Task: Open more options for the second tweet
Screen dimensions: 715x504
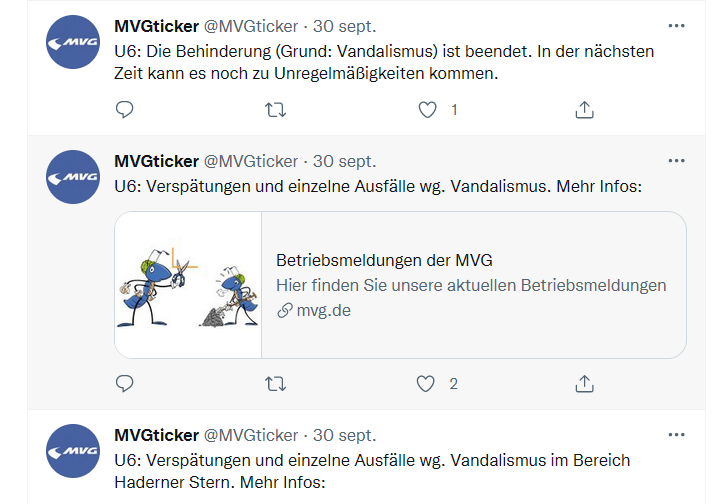Action: pyautogui.click(x=677, y=160)
